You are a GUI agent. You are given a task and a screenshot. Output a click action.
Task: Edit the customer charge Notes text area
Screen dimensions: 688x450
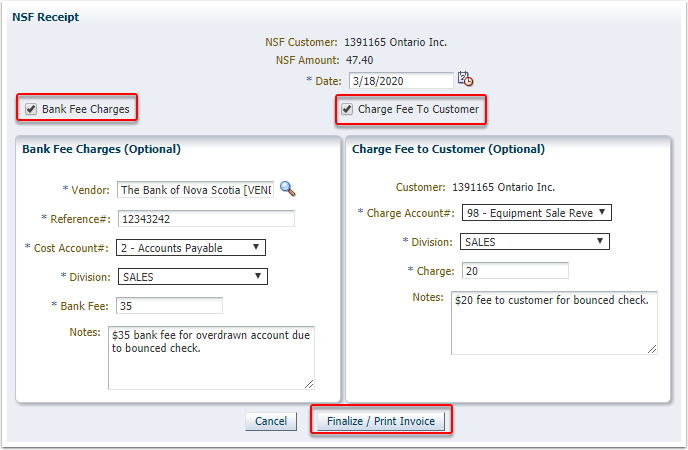pyautogui.click(x=554, y=323)
